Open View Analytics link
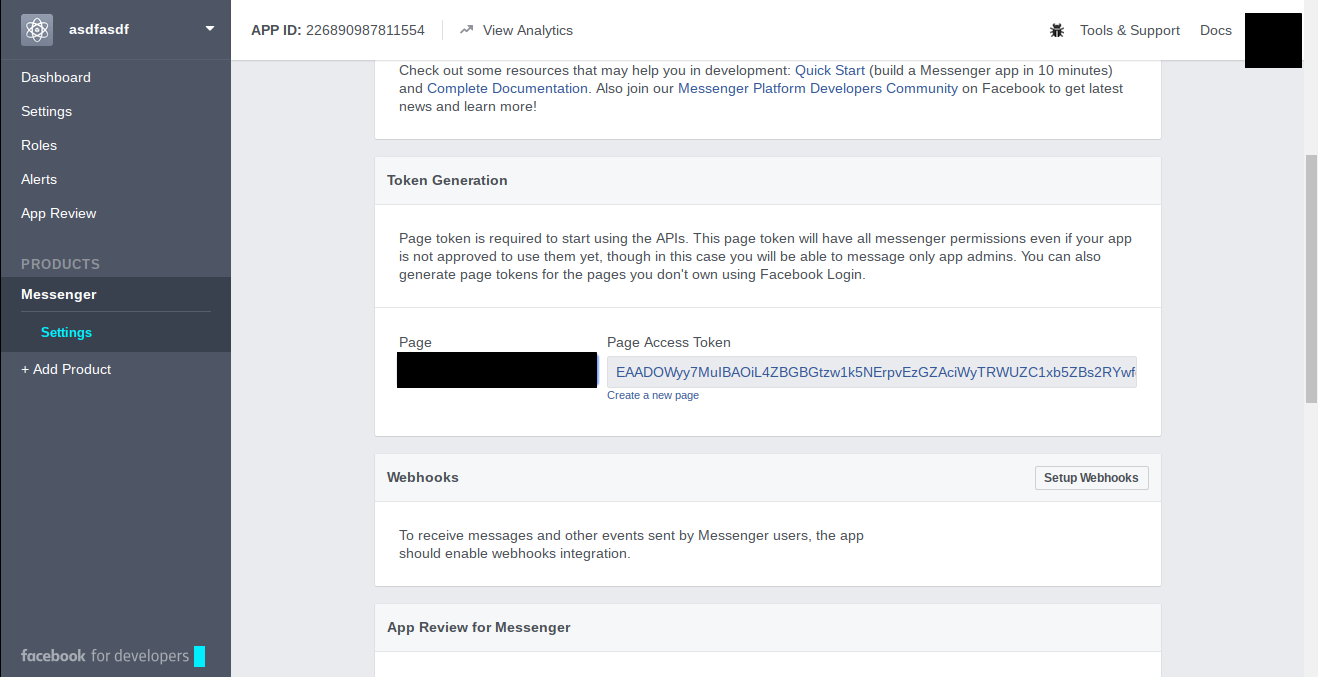The width and height of the screenshot is (1318, 677). (528, 30)
